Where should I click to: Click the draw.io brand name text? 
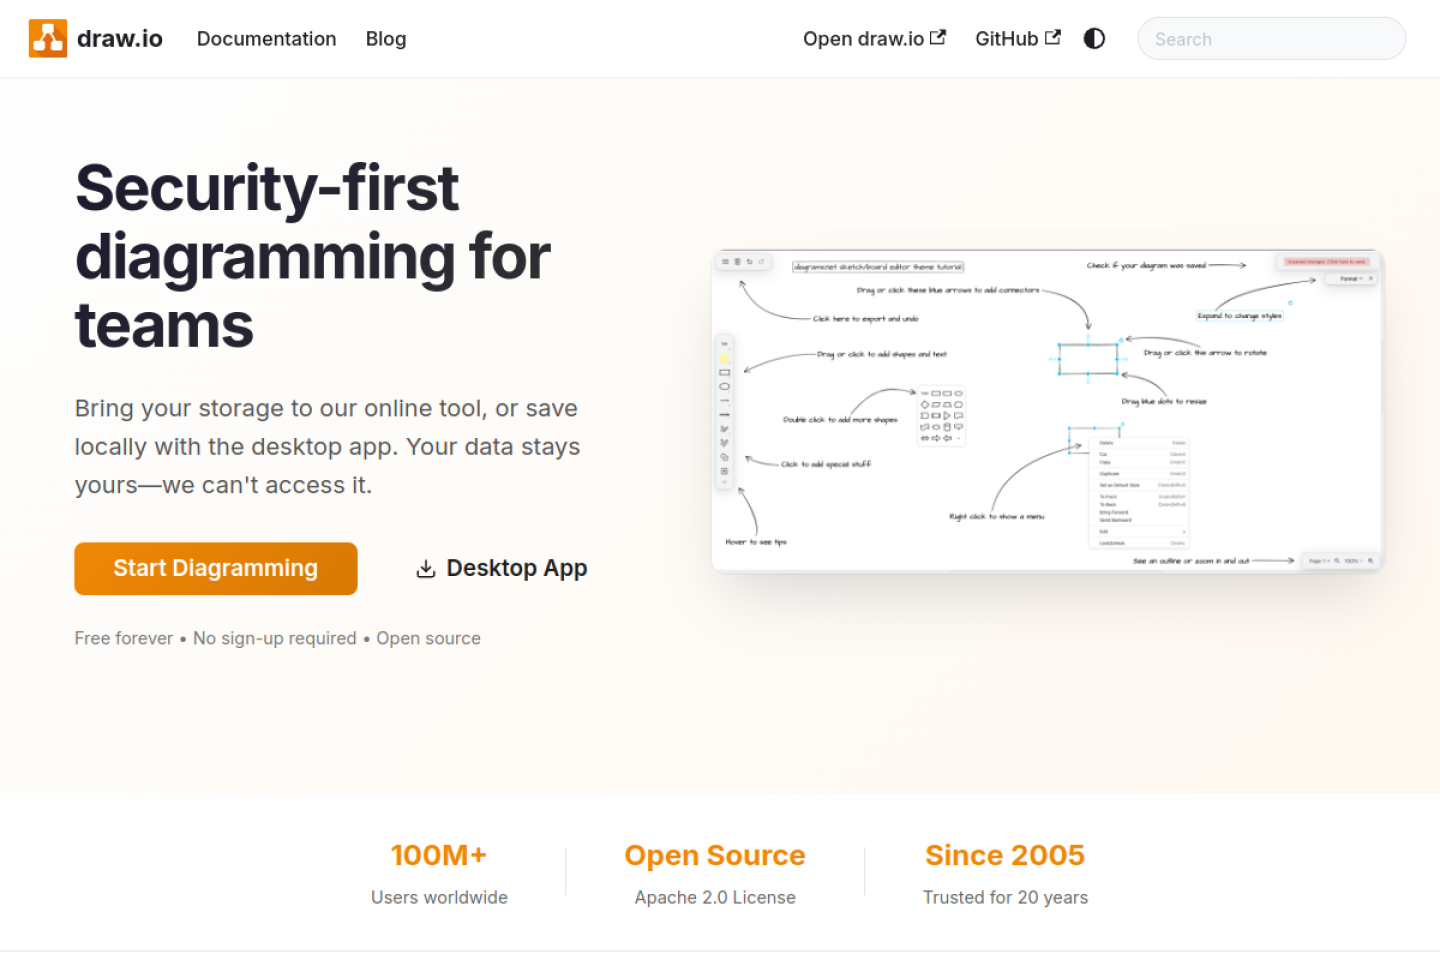(120, 39)
